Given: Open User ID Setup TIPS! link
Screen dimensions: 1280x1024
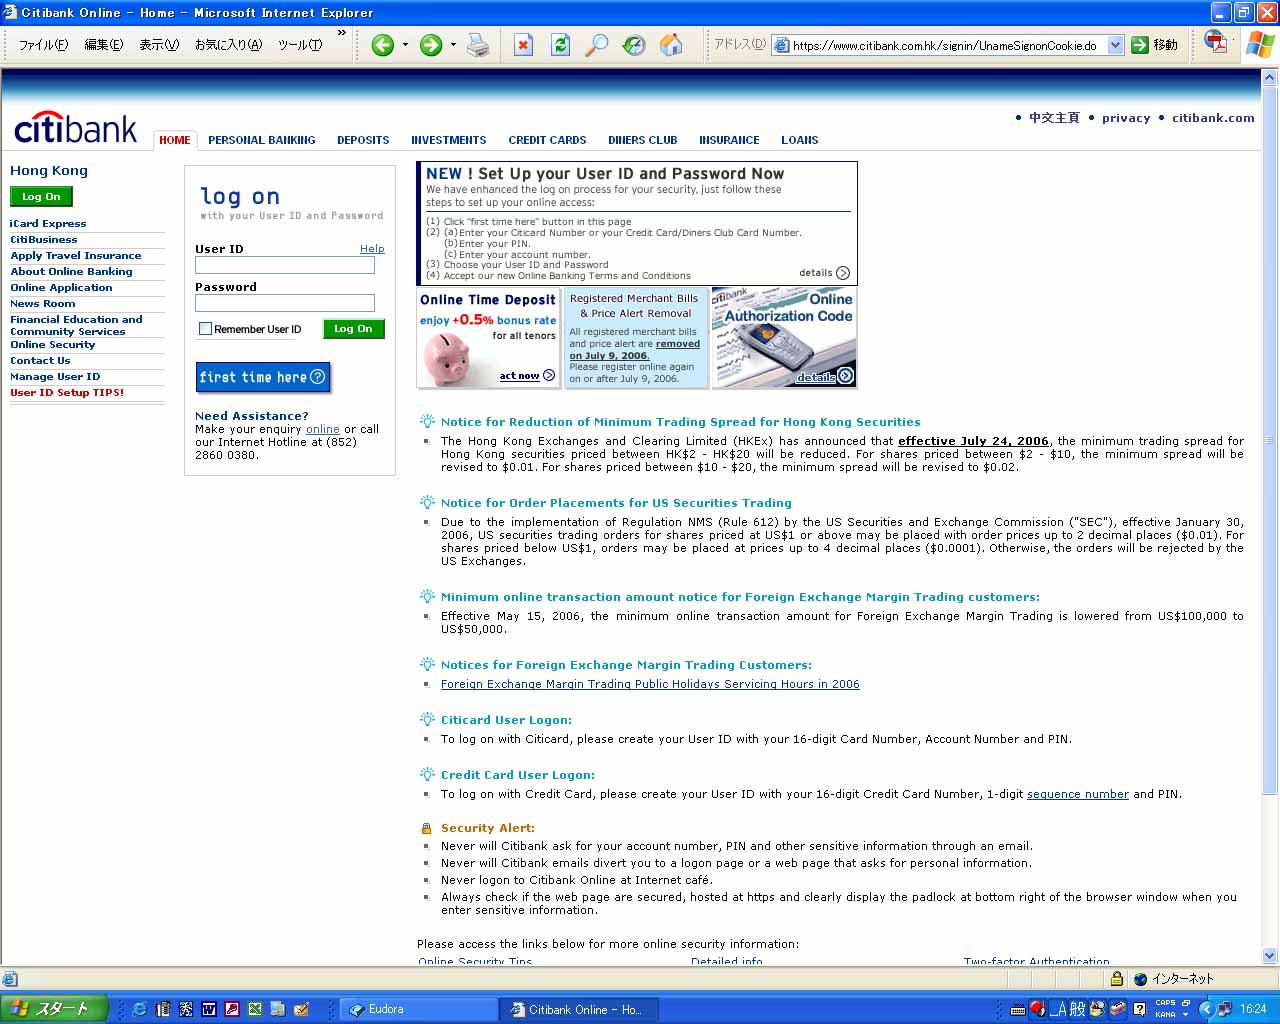Looking at the screenshot, I should pyautogui.click(x=67, y=393).
